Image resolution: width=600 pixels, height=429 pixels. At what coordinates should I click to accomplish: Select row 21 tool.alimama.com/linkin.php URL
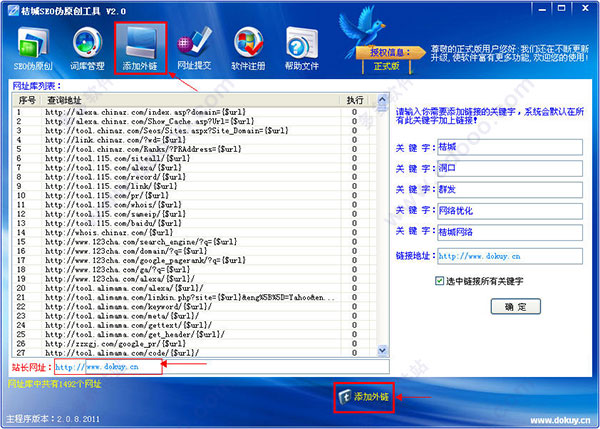191,297
